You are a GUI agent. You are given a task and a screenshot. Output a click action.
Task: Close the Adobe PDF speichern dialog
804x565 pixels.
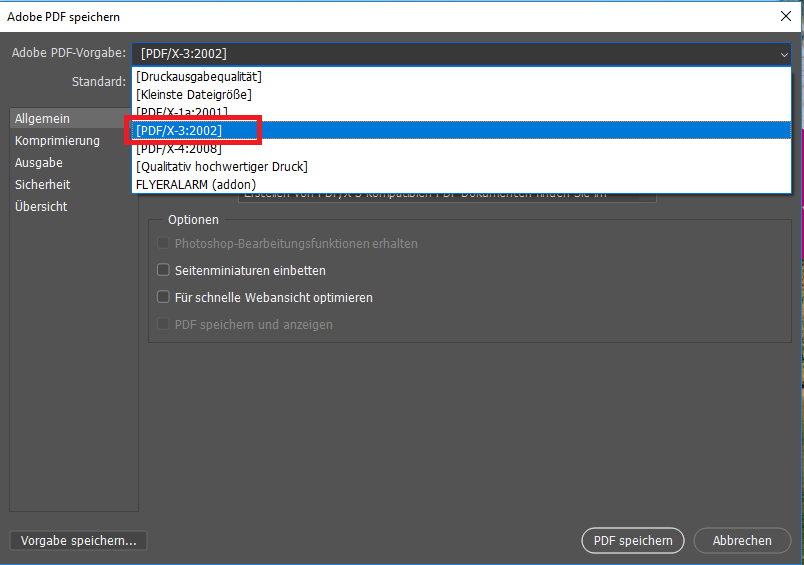tap(785, 16)
